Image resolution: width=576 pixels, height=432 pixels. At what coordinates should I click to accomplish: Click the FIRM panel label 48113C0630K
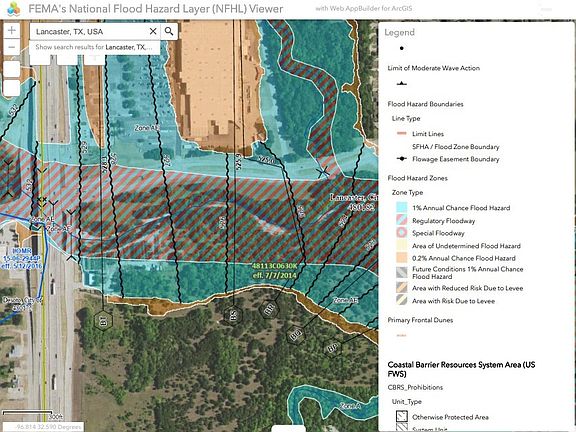274,266
